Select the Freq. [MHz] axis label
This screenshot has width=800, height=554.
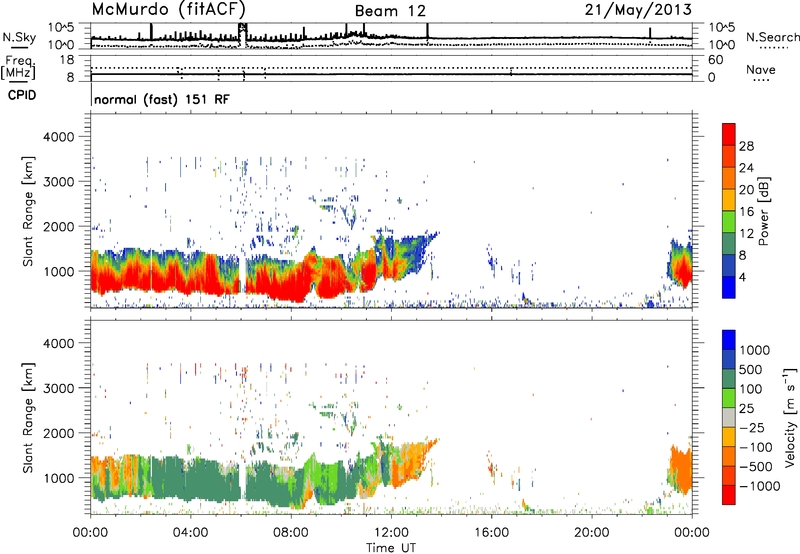click(19, 67)
